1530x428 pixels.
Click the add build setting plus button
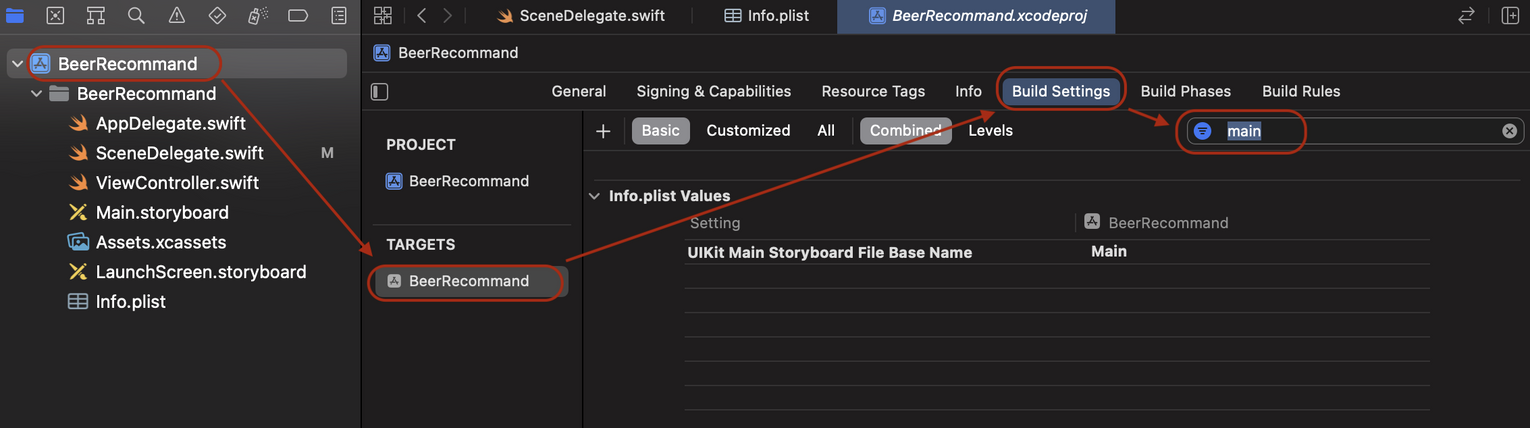click(x=603, y=131)
